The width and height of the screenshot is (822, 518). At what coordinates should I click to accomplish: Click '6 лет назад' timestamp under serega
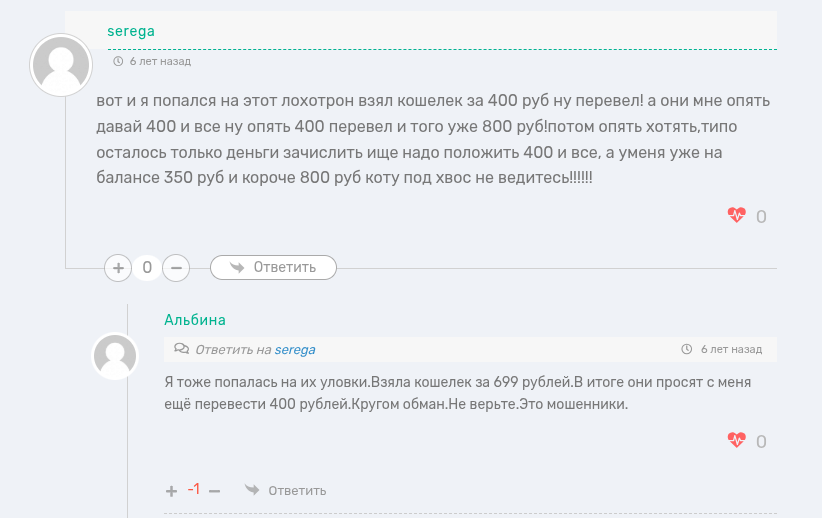[x=160, y=61]
